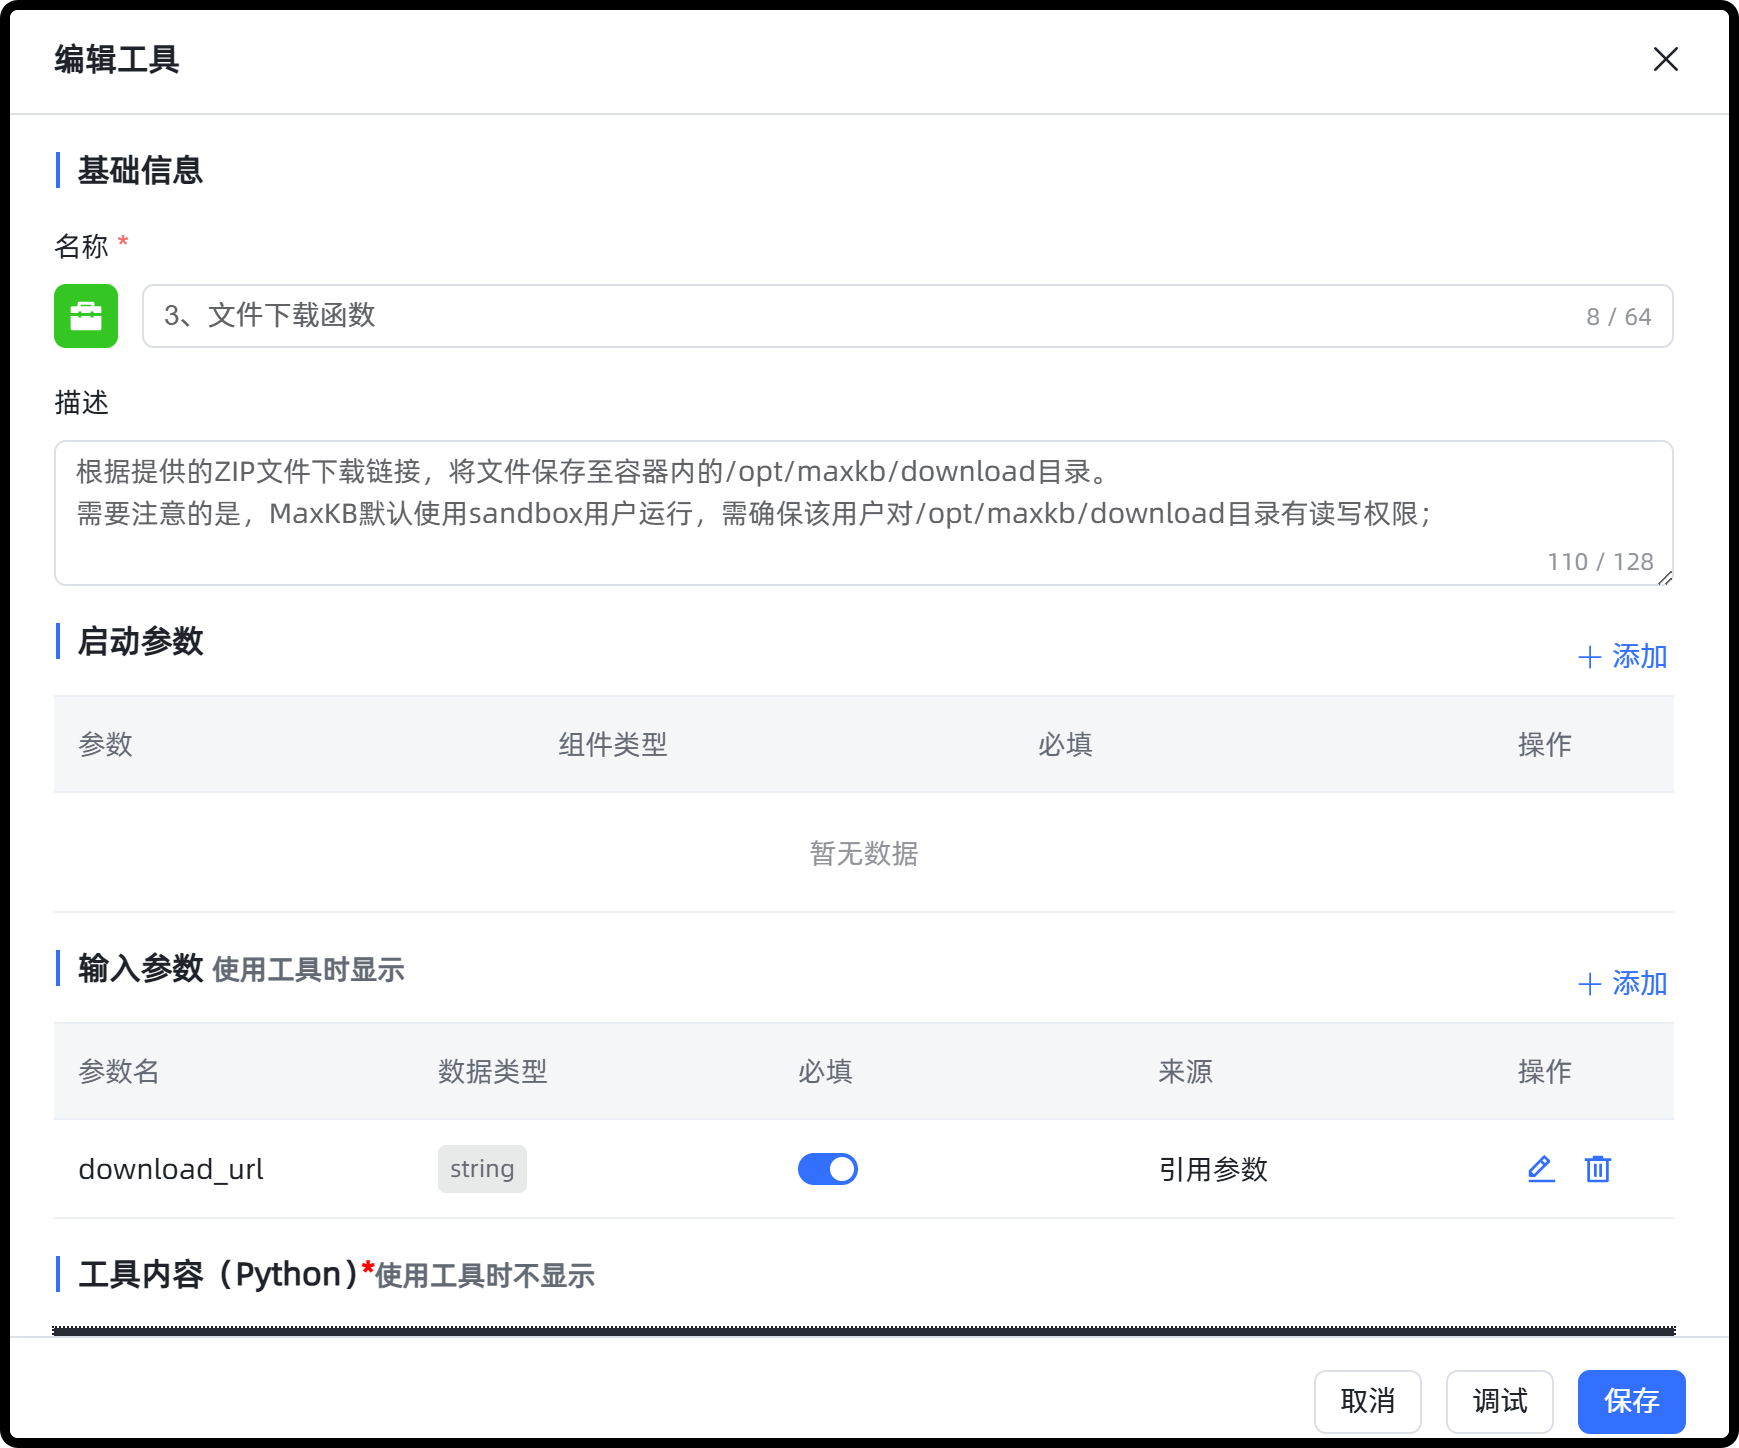
Task: Click the resize handle of the 描述 textarea
Action: coord(1665,578)
